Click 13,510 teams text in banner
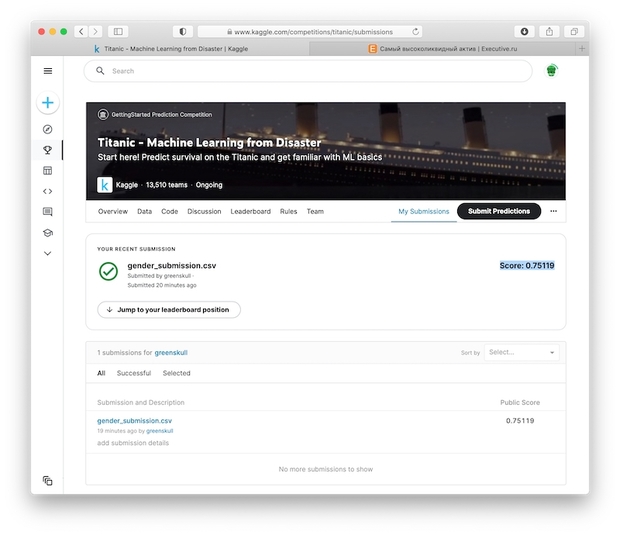620x535 pixels. (166, 185)
